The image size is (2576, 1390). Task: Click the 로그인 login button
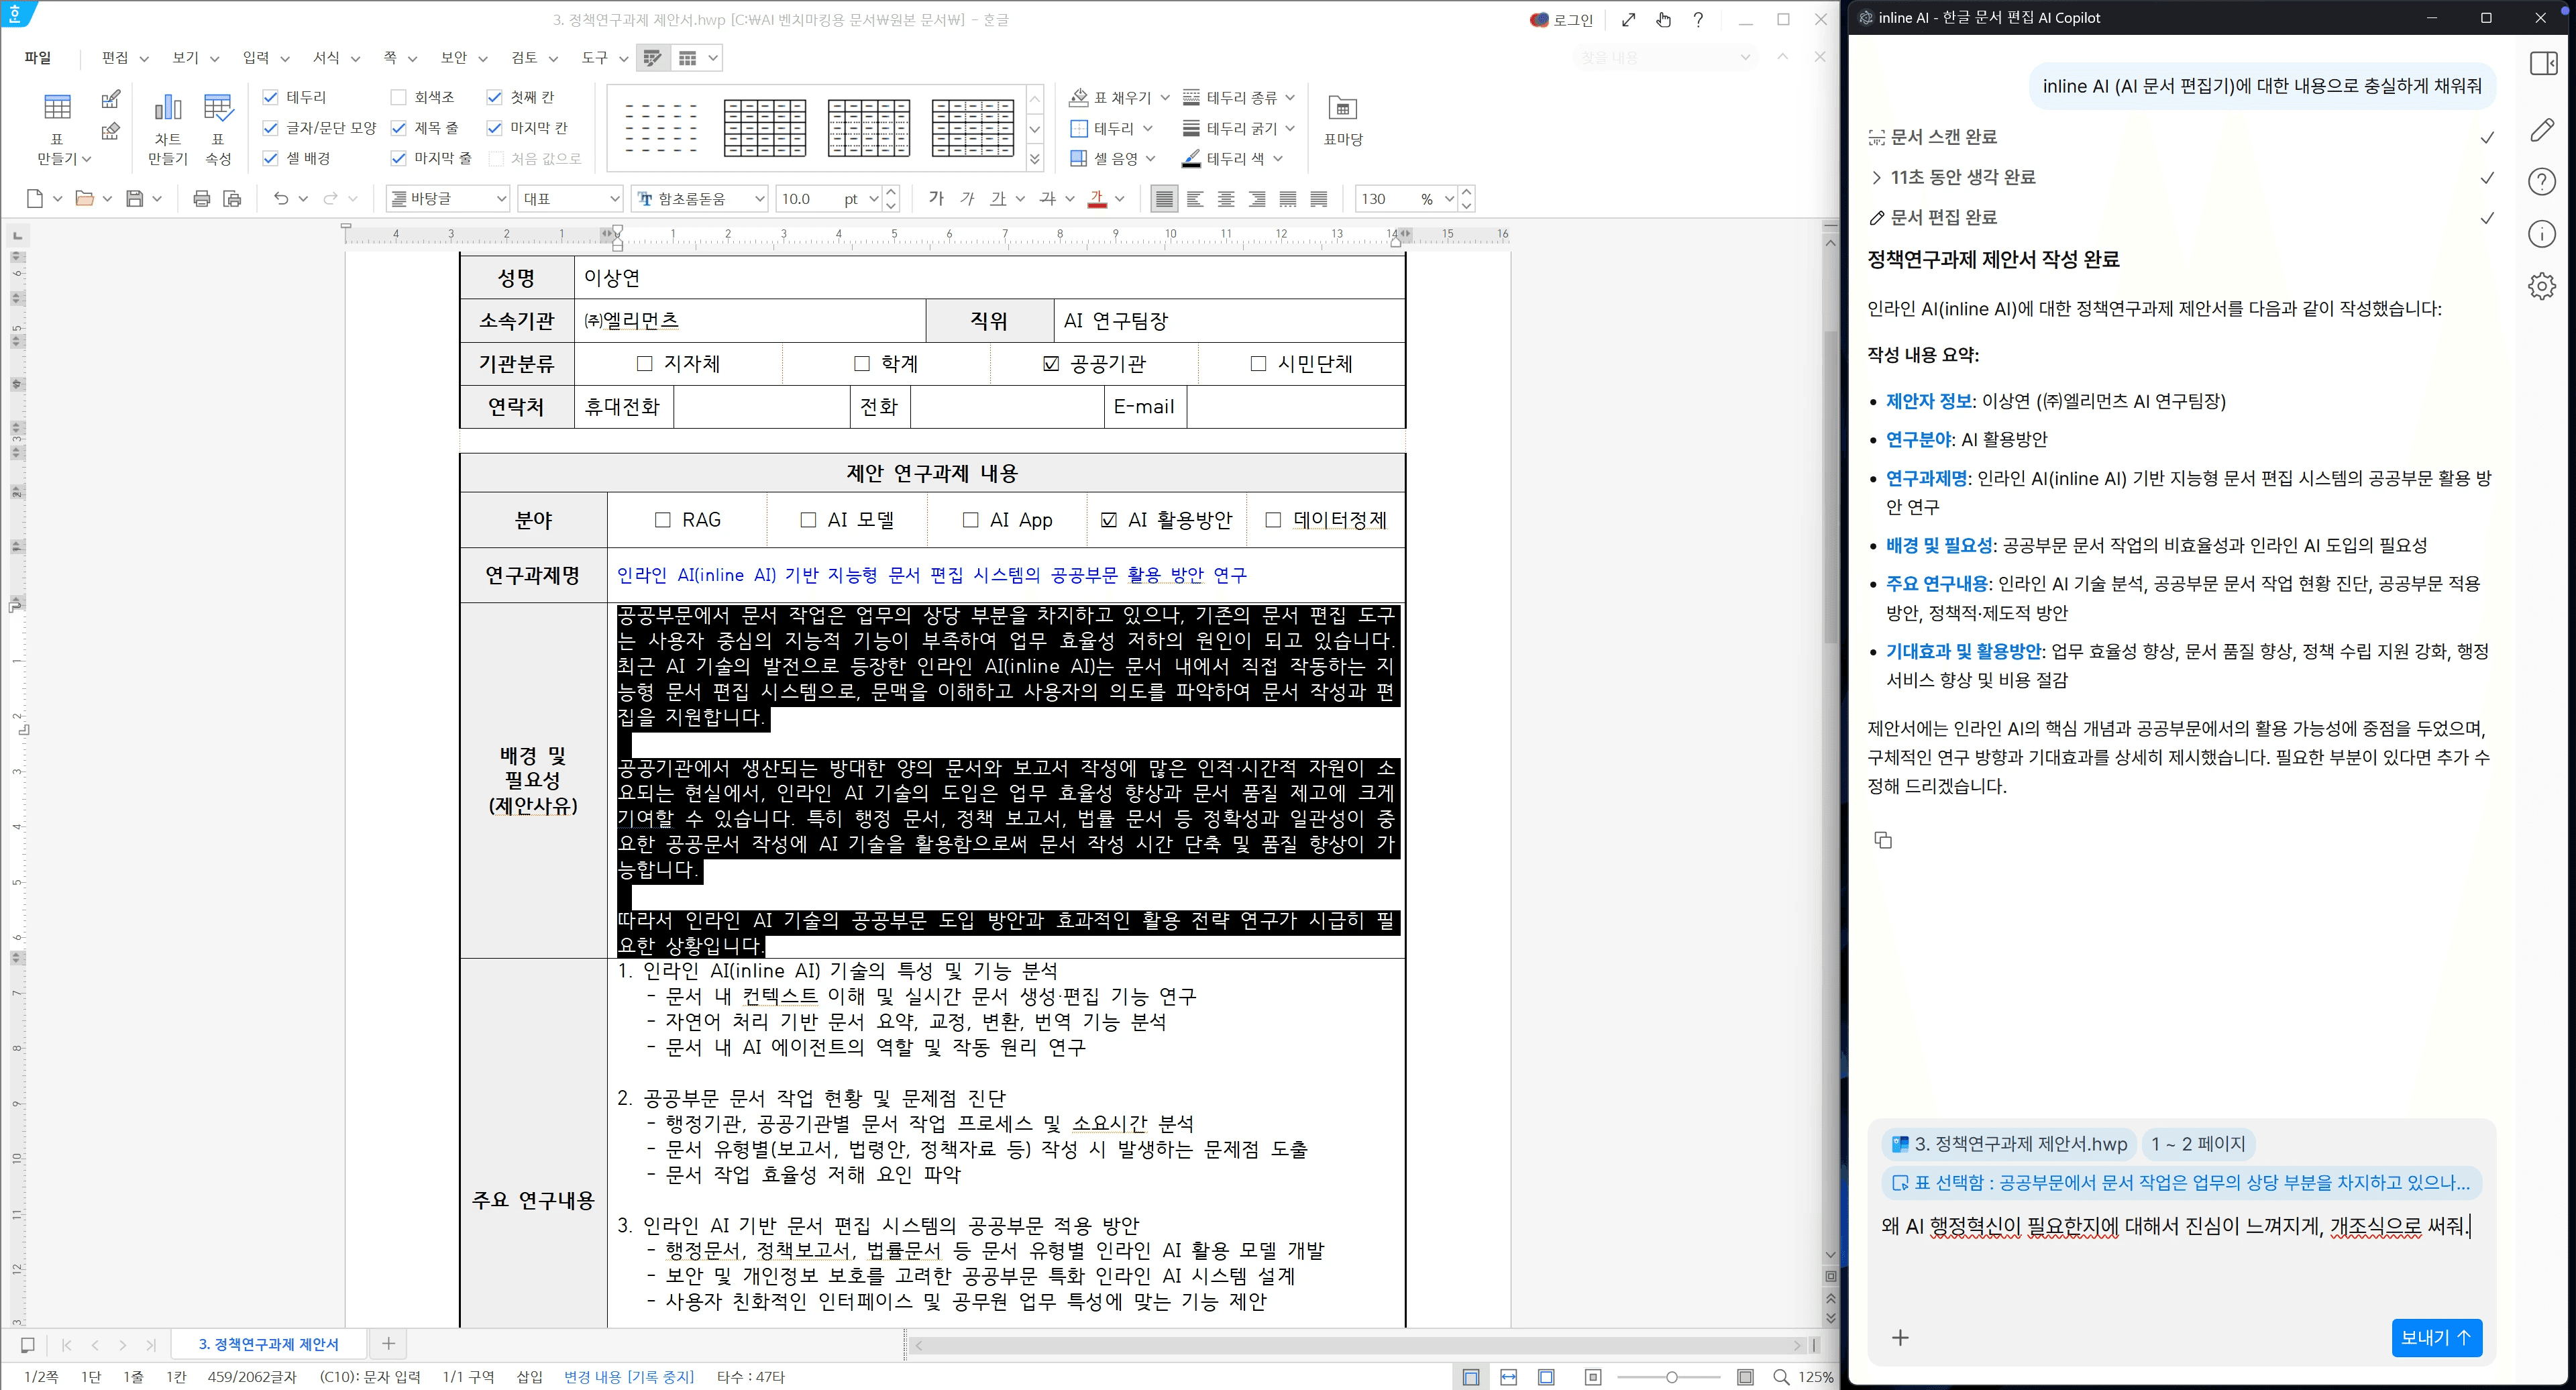pyautogui.click(x=1565, y=19)
